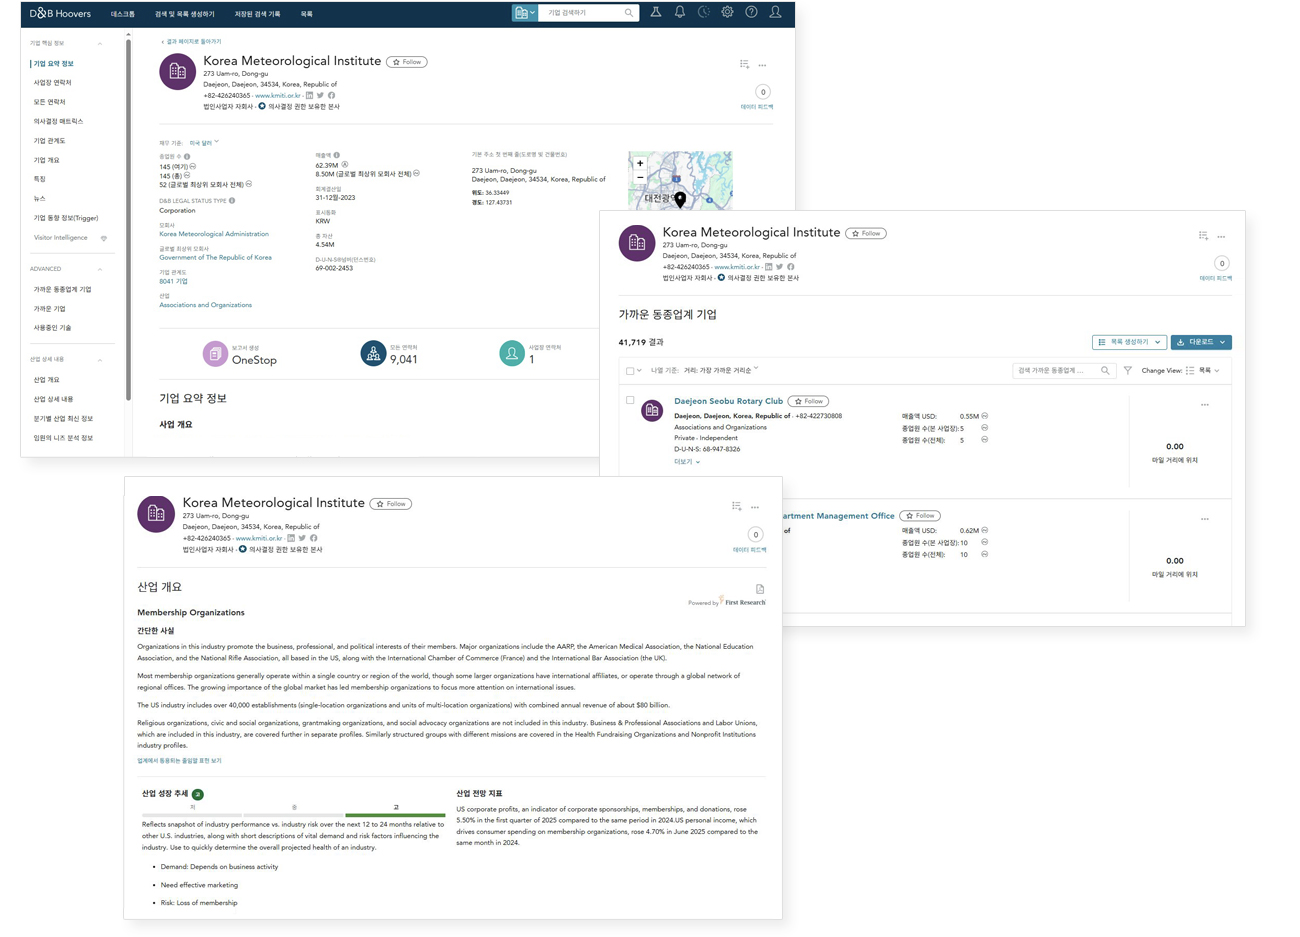1300x937 pixels.
Task: Zoom in on the Daejeon map
Action: [x=640, y=163]
